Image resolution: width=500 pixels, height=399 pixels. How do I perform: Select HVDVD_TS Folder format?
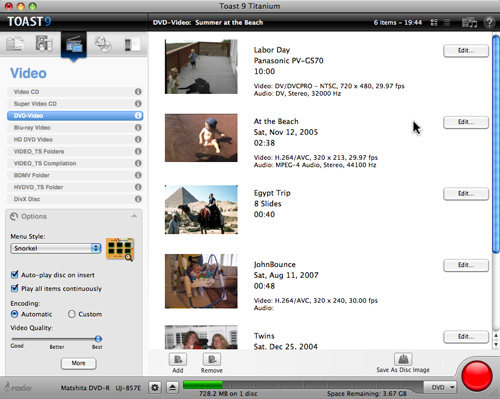coord(75,187)
